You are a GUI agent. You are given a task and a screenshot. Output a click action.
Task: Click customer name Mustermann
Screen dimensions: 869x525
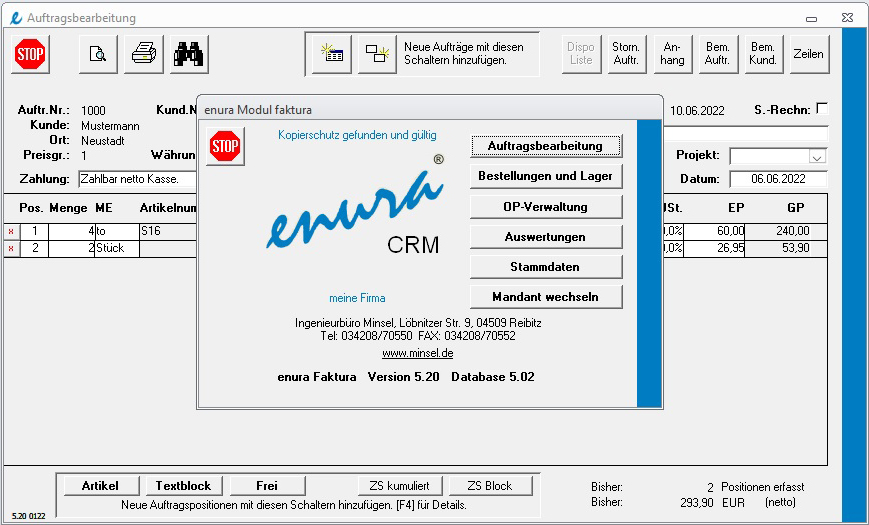point(110,126)
